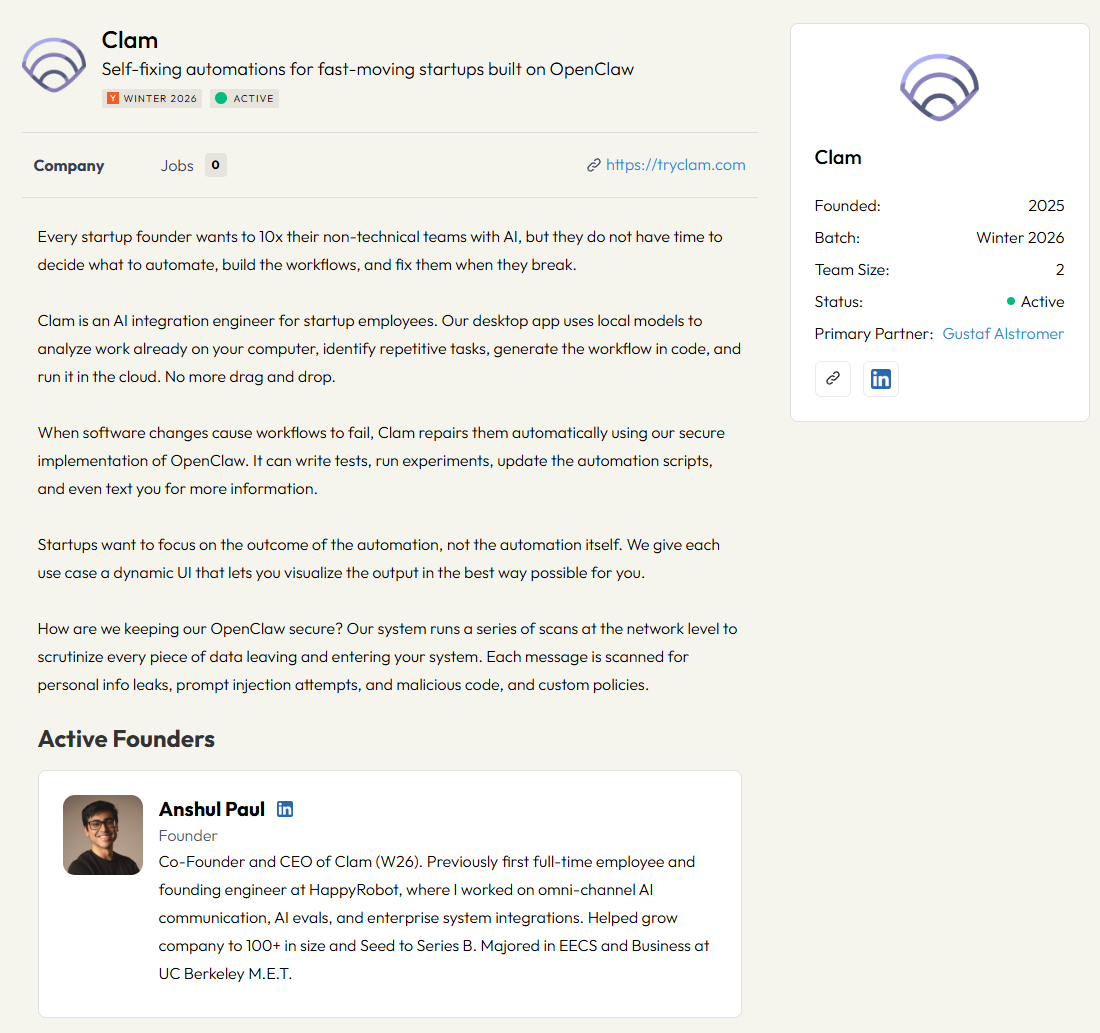Click the Y Combinator Winter 2026 badge
Viewport: 1100px width, 1033px height.
152,99
